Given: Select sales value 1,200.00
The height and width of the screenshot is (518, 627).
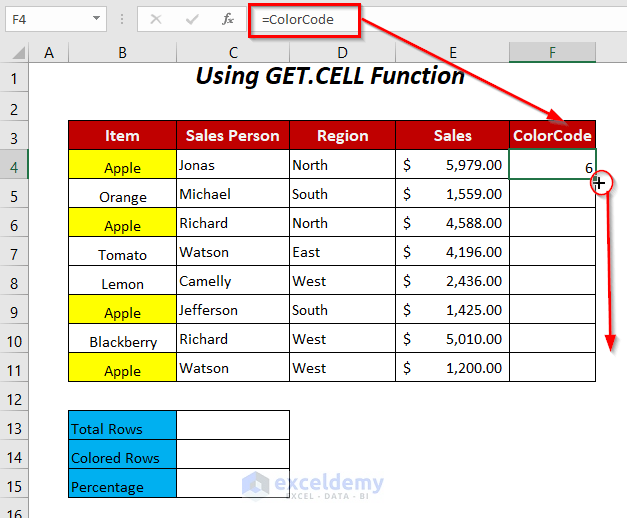Looking at the screenshot, I should click(452, 367).
